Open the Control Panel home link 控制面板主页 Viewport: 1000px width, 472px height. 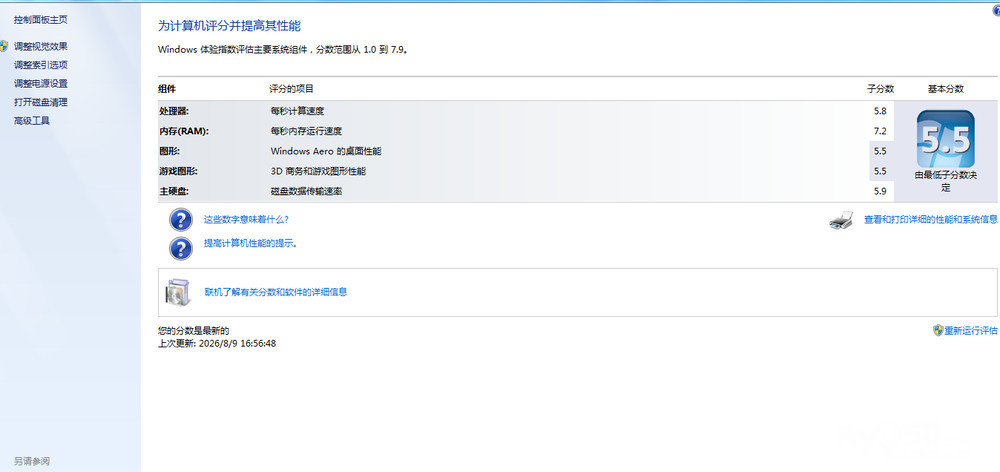(41, 20)
